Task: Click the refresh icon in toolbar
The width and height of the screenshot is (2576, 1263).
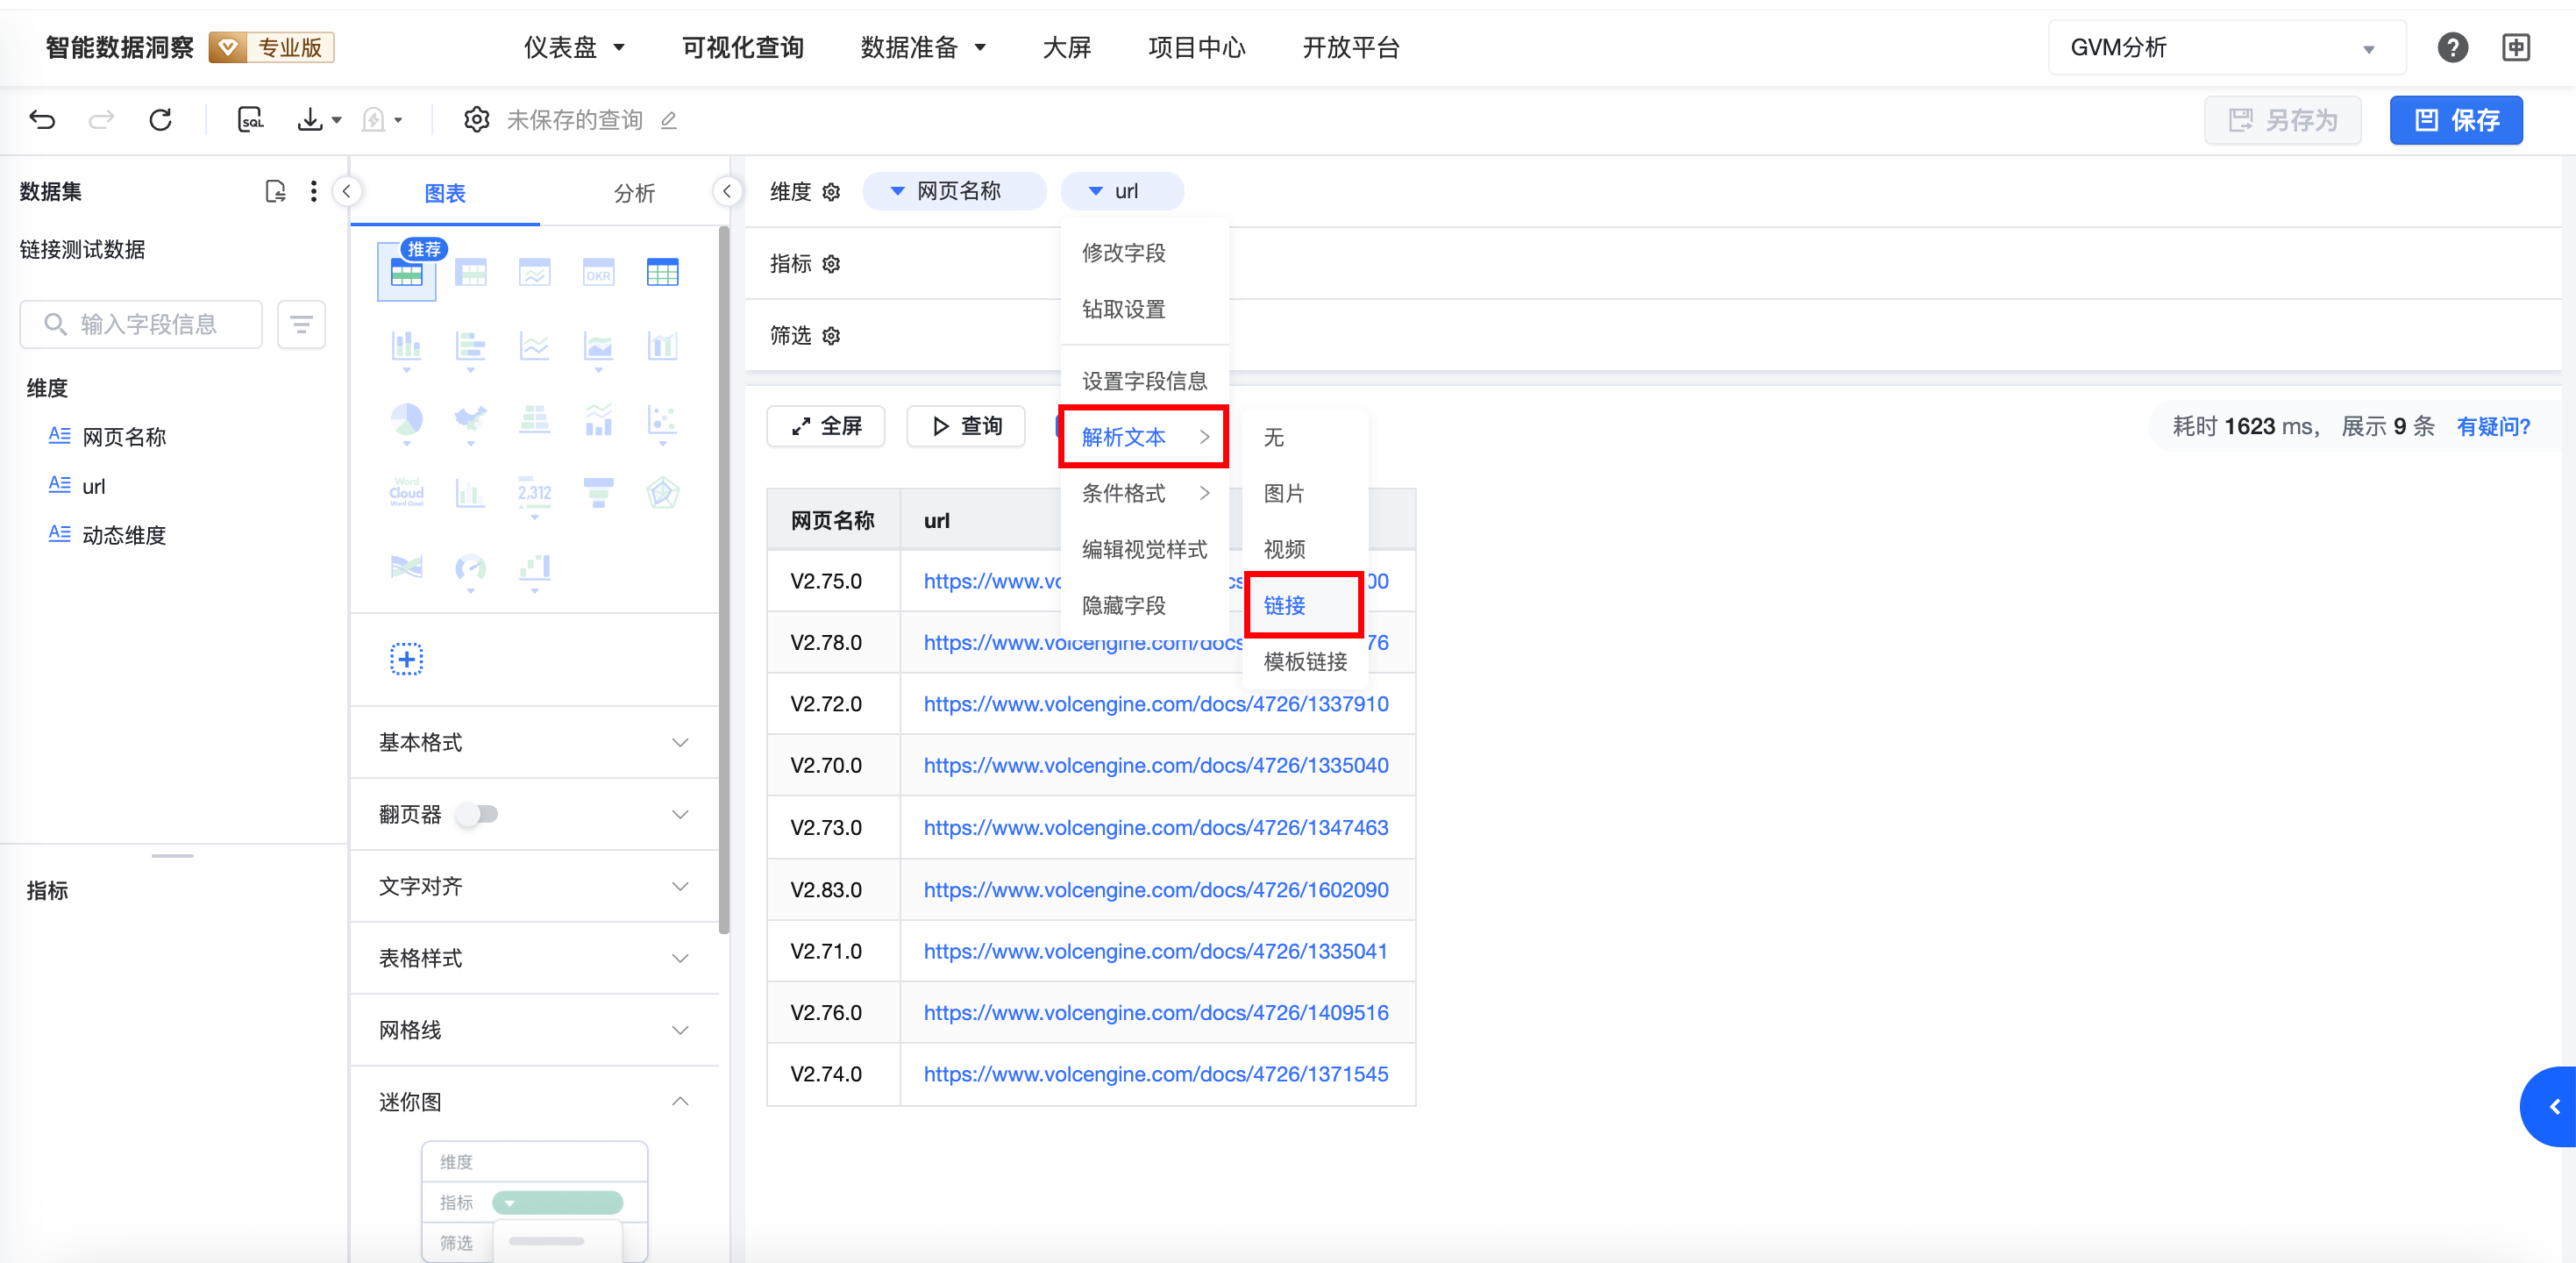Action: click(x=160, y=120)
